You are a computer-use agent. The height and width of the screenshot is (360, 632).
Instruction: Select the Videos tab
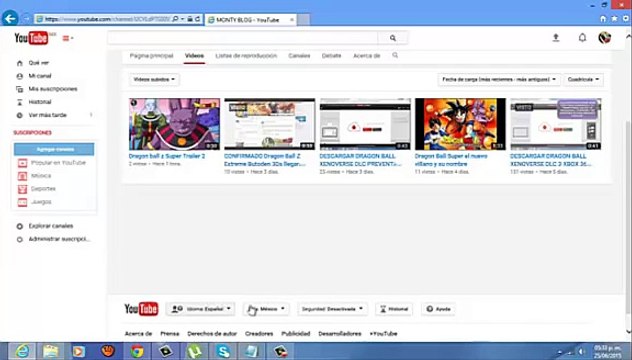coord(194,56)
